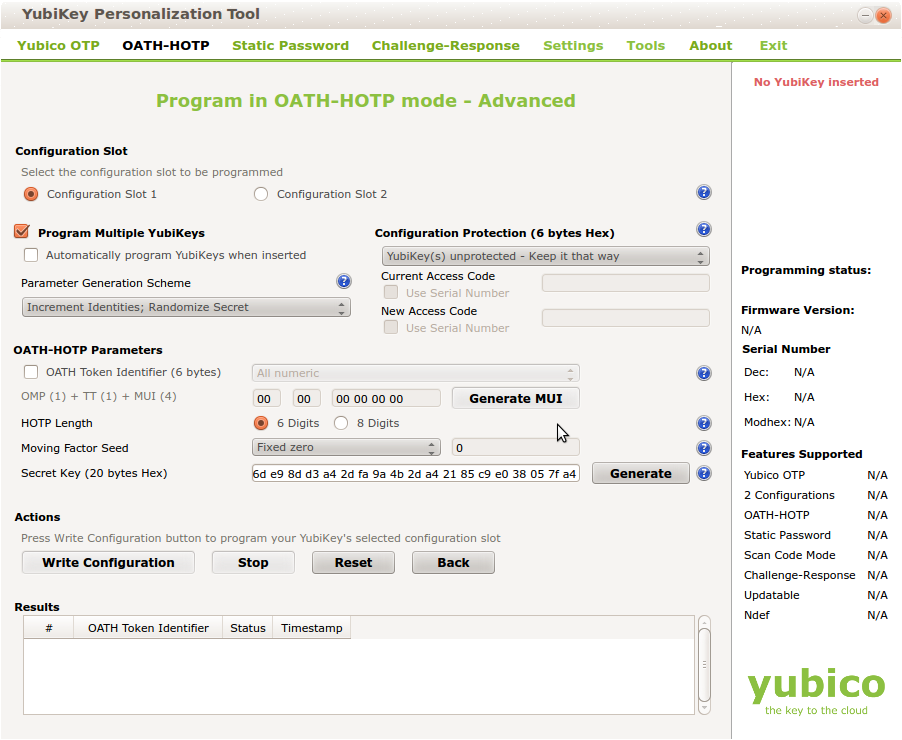Click the Stop button
The height and width of the screenshot is (740, 902).
point(253,563)
